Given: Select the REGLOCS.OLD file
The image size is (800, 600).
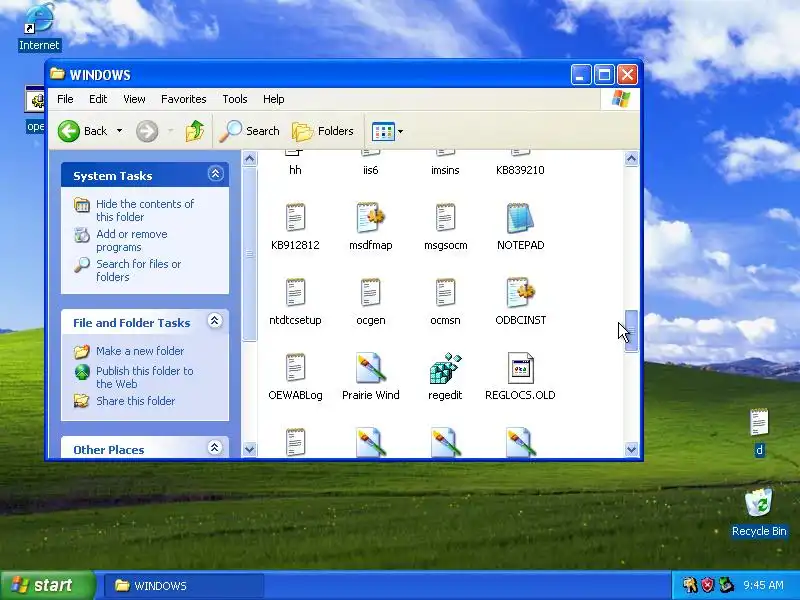Looking at the screenshot, I should [520, 368].
